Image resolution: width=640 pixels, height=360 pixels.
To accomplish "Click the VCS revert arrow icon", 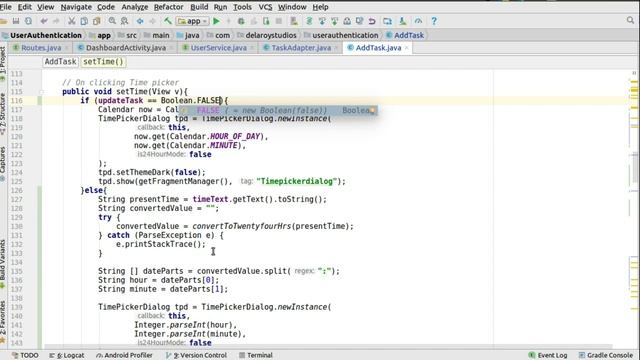I will point(372,21).
